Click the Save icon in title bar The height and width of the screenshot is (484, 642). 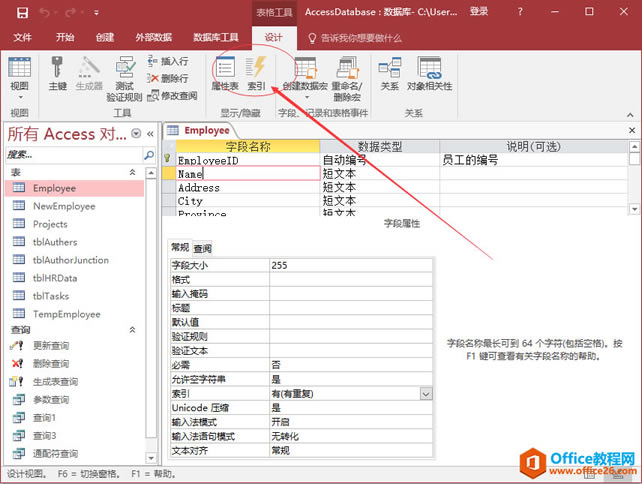click(x=22, y=12)
